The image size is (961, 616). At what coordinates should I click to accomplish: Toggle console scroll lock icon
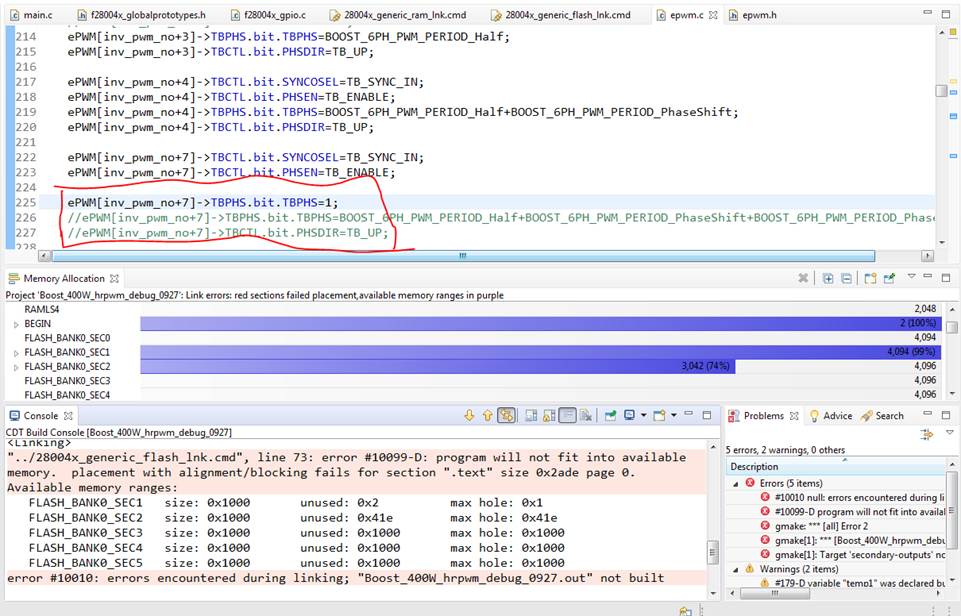pyautogui.click(x=549, y=416)
